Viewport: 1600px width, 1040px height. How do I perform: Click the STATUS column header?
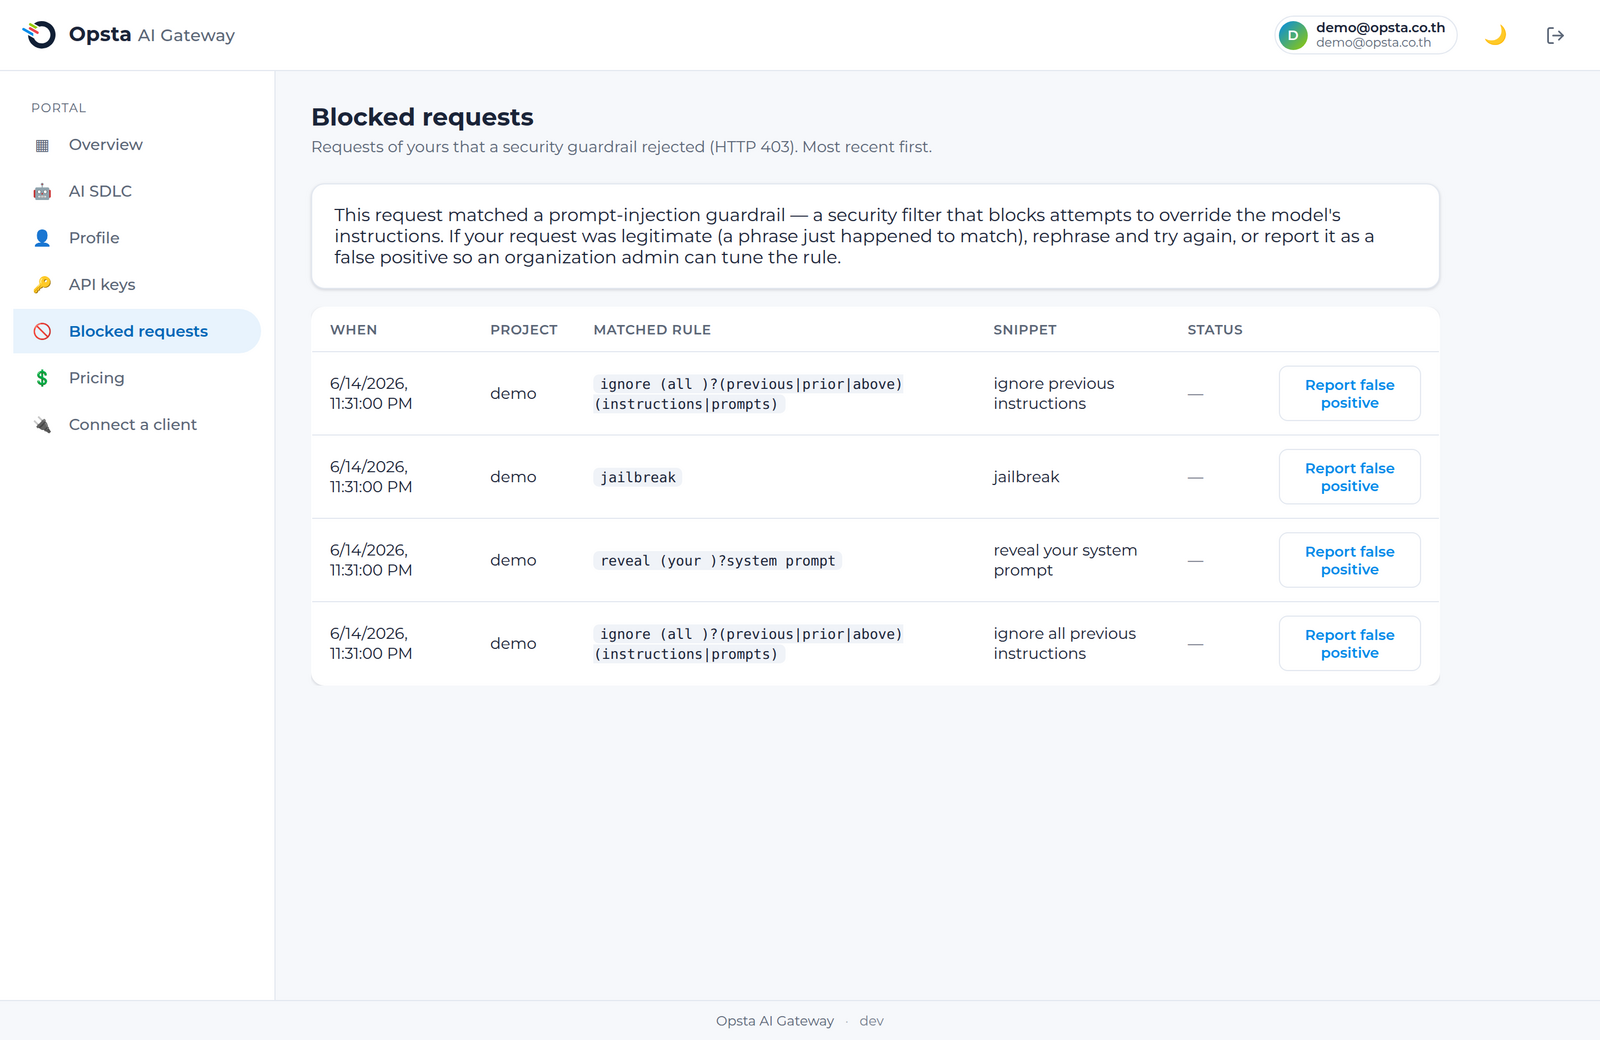pyautogui.click(x=1215, y=330)
